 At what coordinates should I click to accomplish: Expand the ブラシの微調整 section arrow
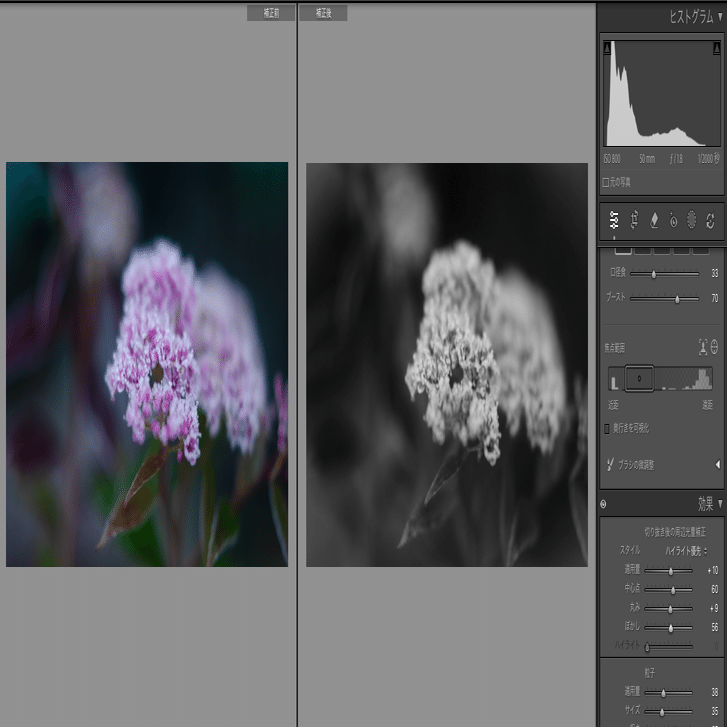[x=718, y=465]
